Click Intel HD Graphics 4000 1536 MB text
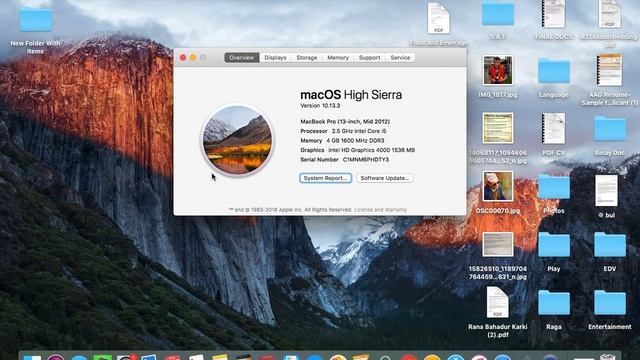Viewport: 640px width, 360px height. [x=371, y=150]
